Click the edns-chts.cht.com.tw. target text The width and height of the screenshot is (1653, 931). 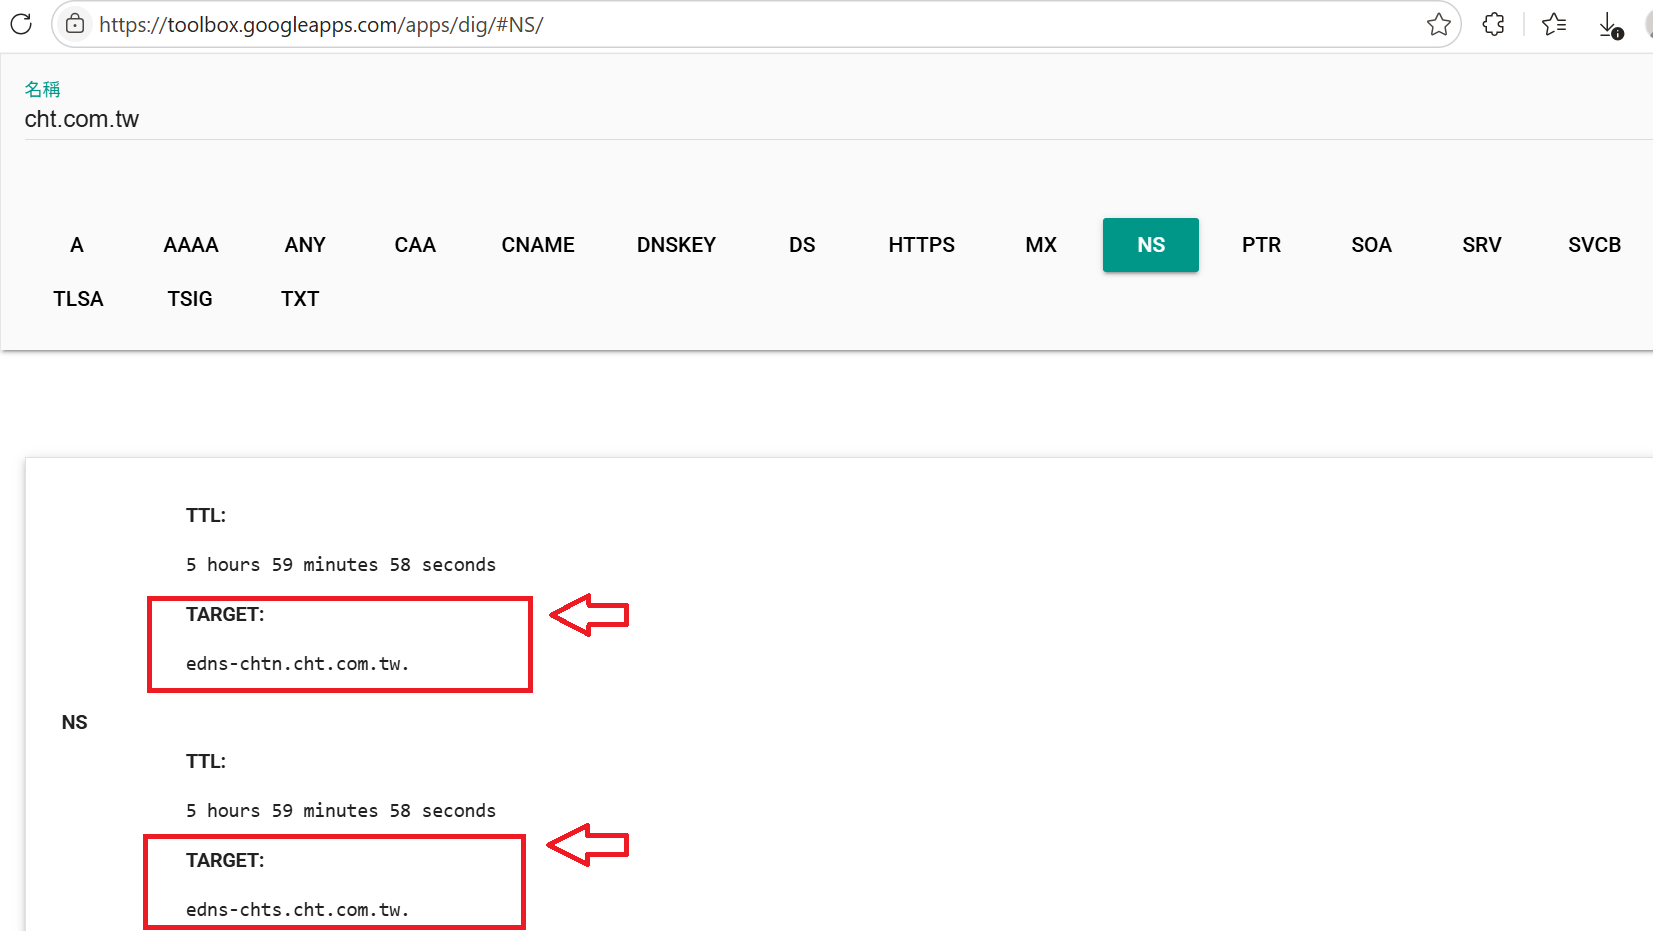coord(298,910)
